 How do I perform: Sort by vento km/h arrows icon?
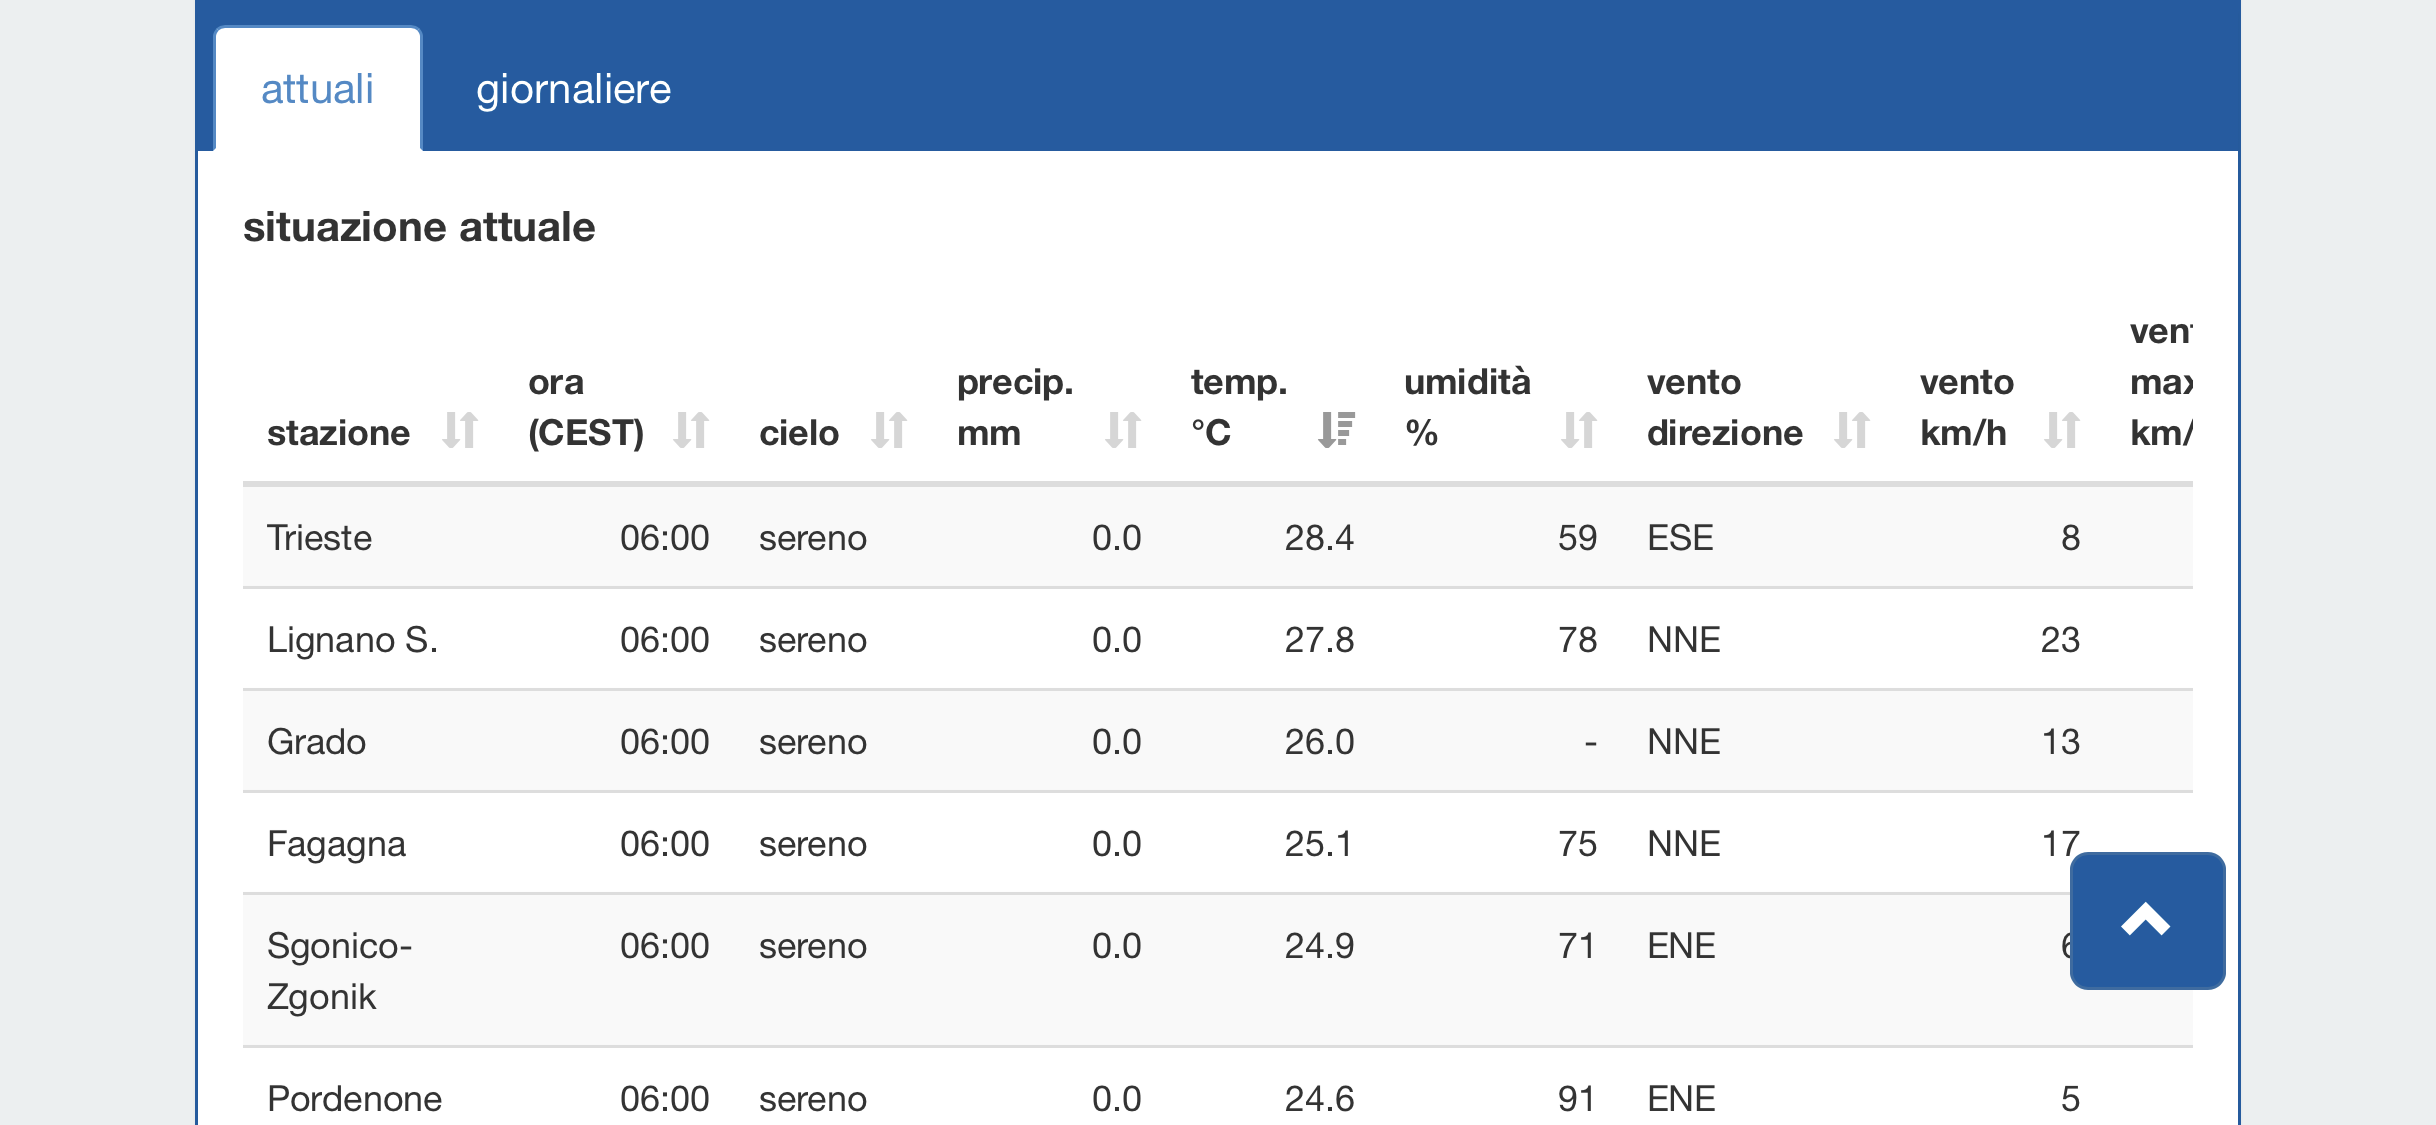(2062, 430)
